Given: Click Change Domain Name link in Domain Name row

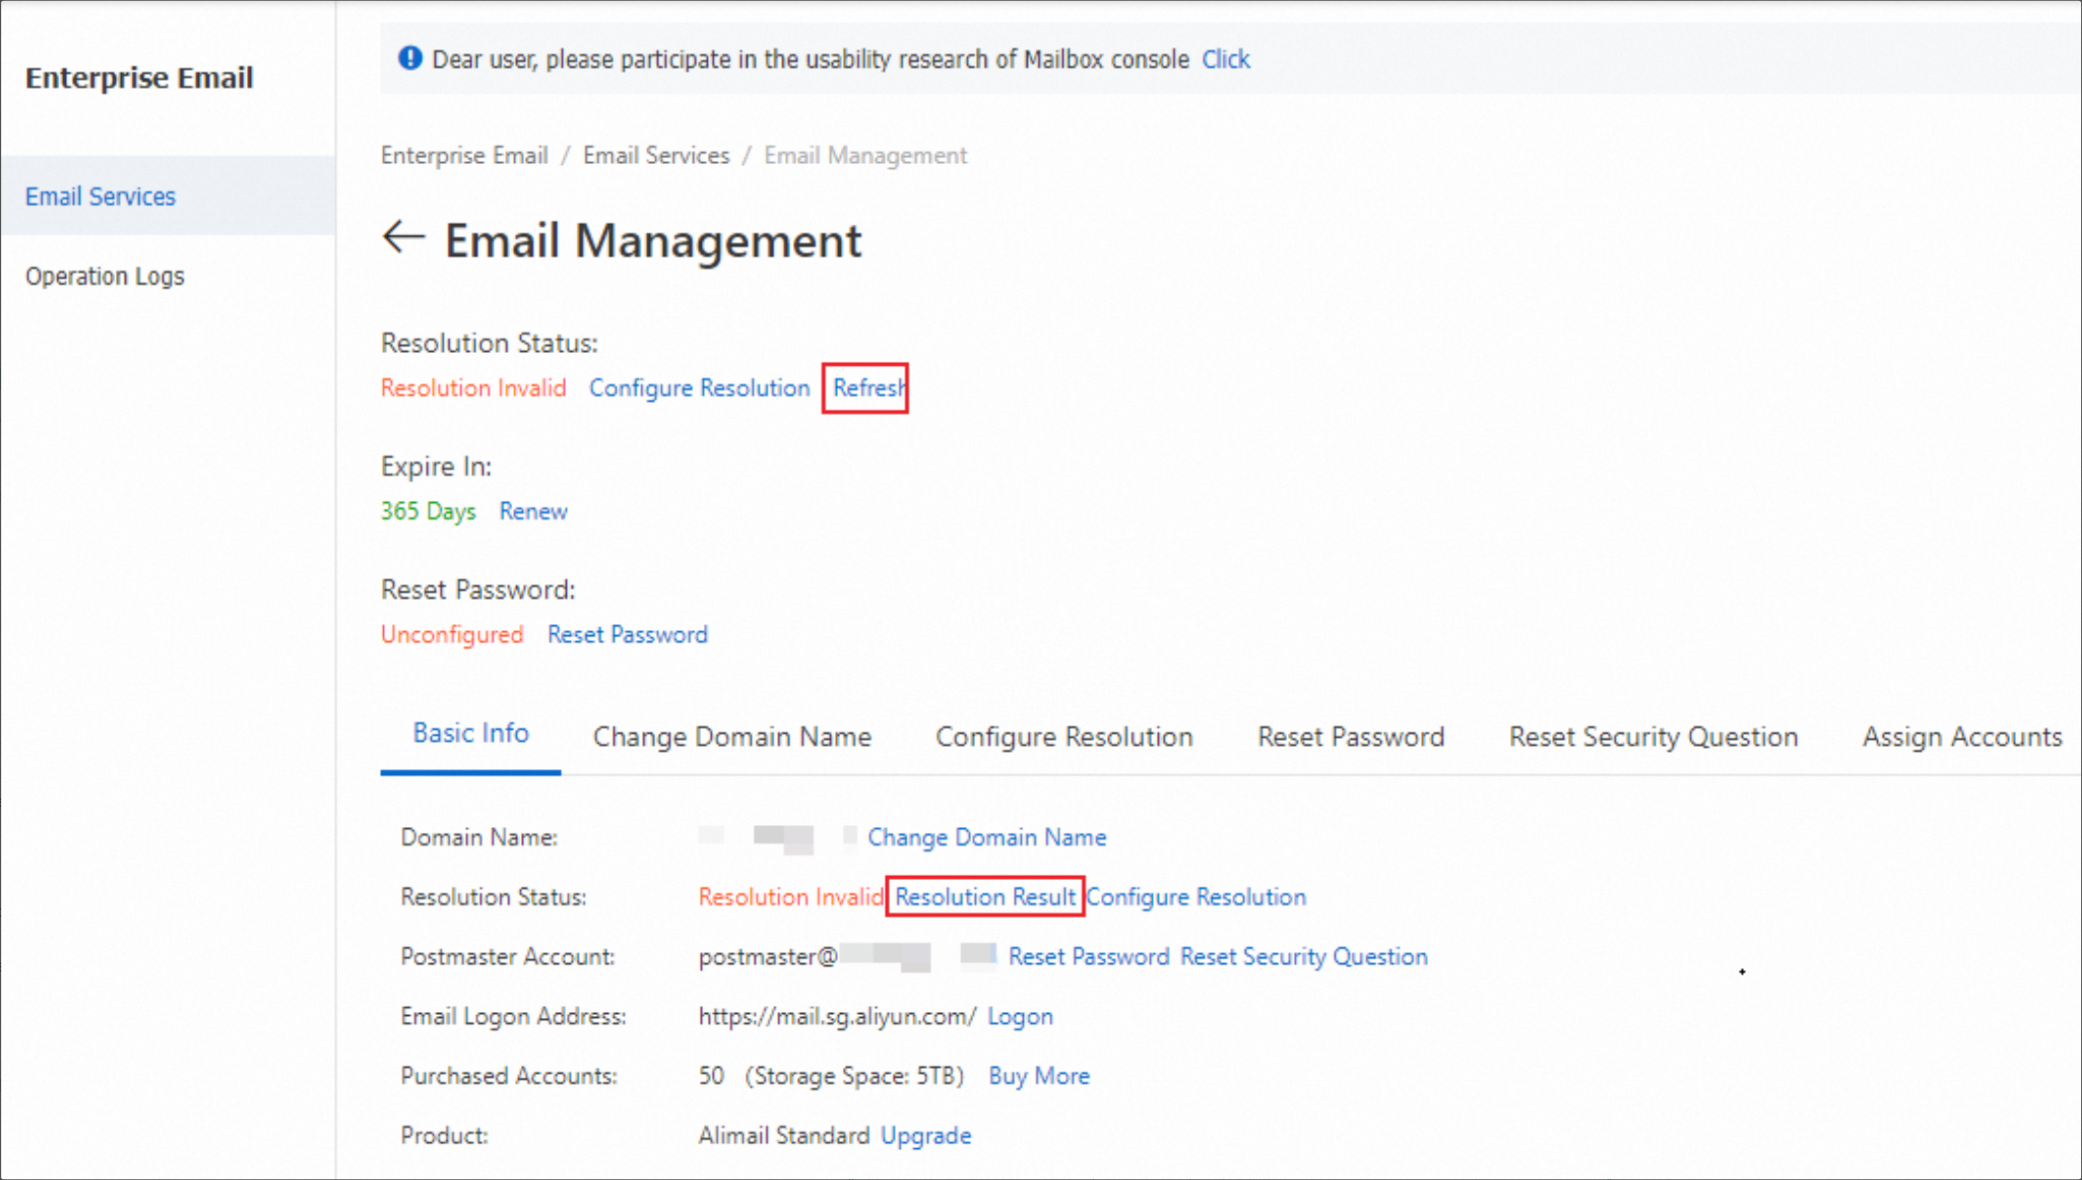Looking at the screenshot, I should [987, 837].
